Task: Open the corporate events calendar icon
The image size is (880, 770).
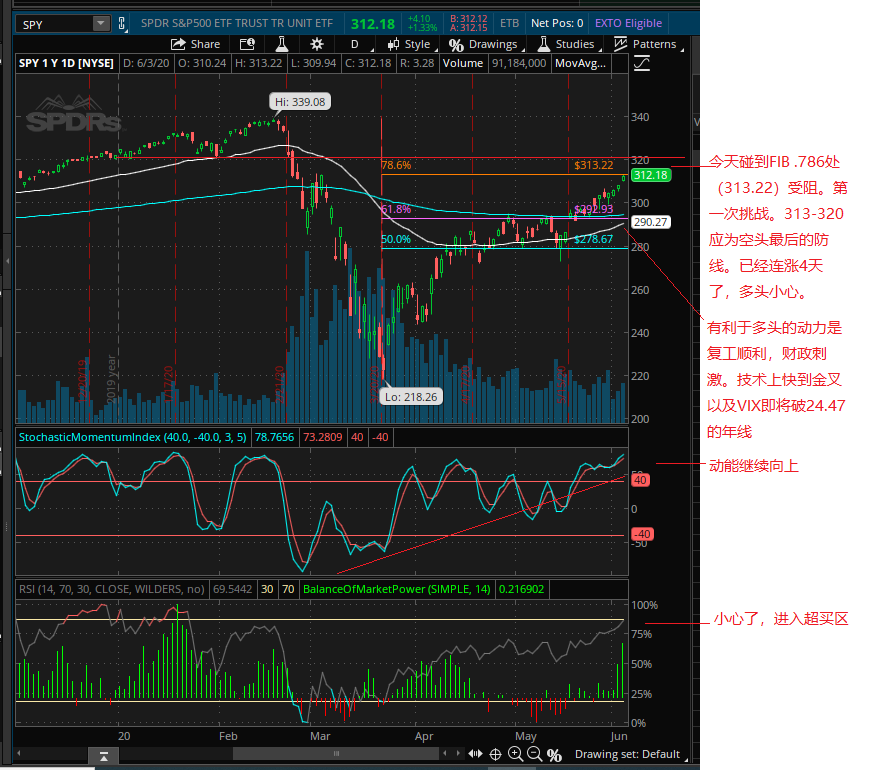Action: click(247, 44)
